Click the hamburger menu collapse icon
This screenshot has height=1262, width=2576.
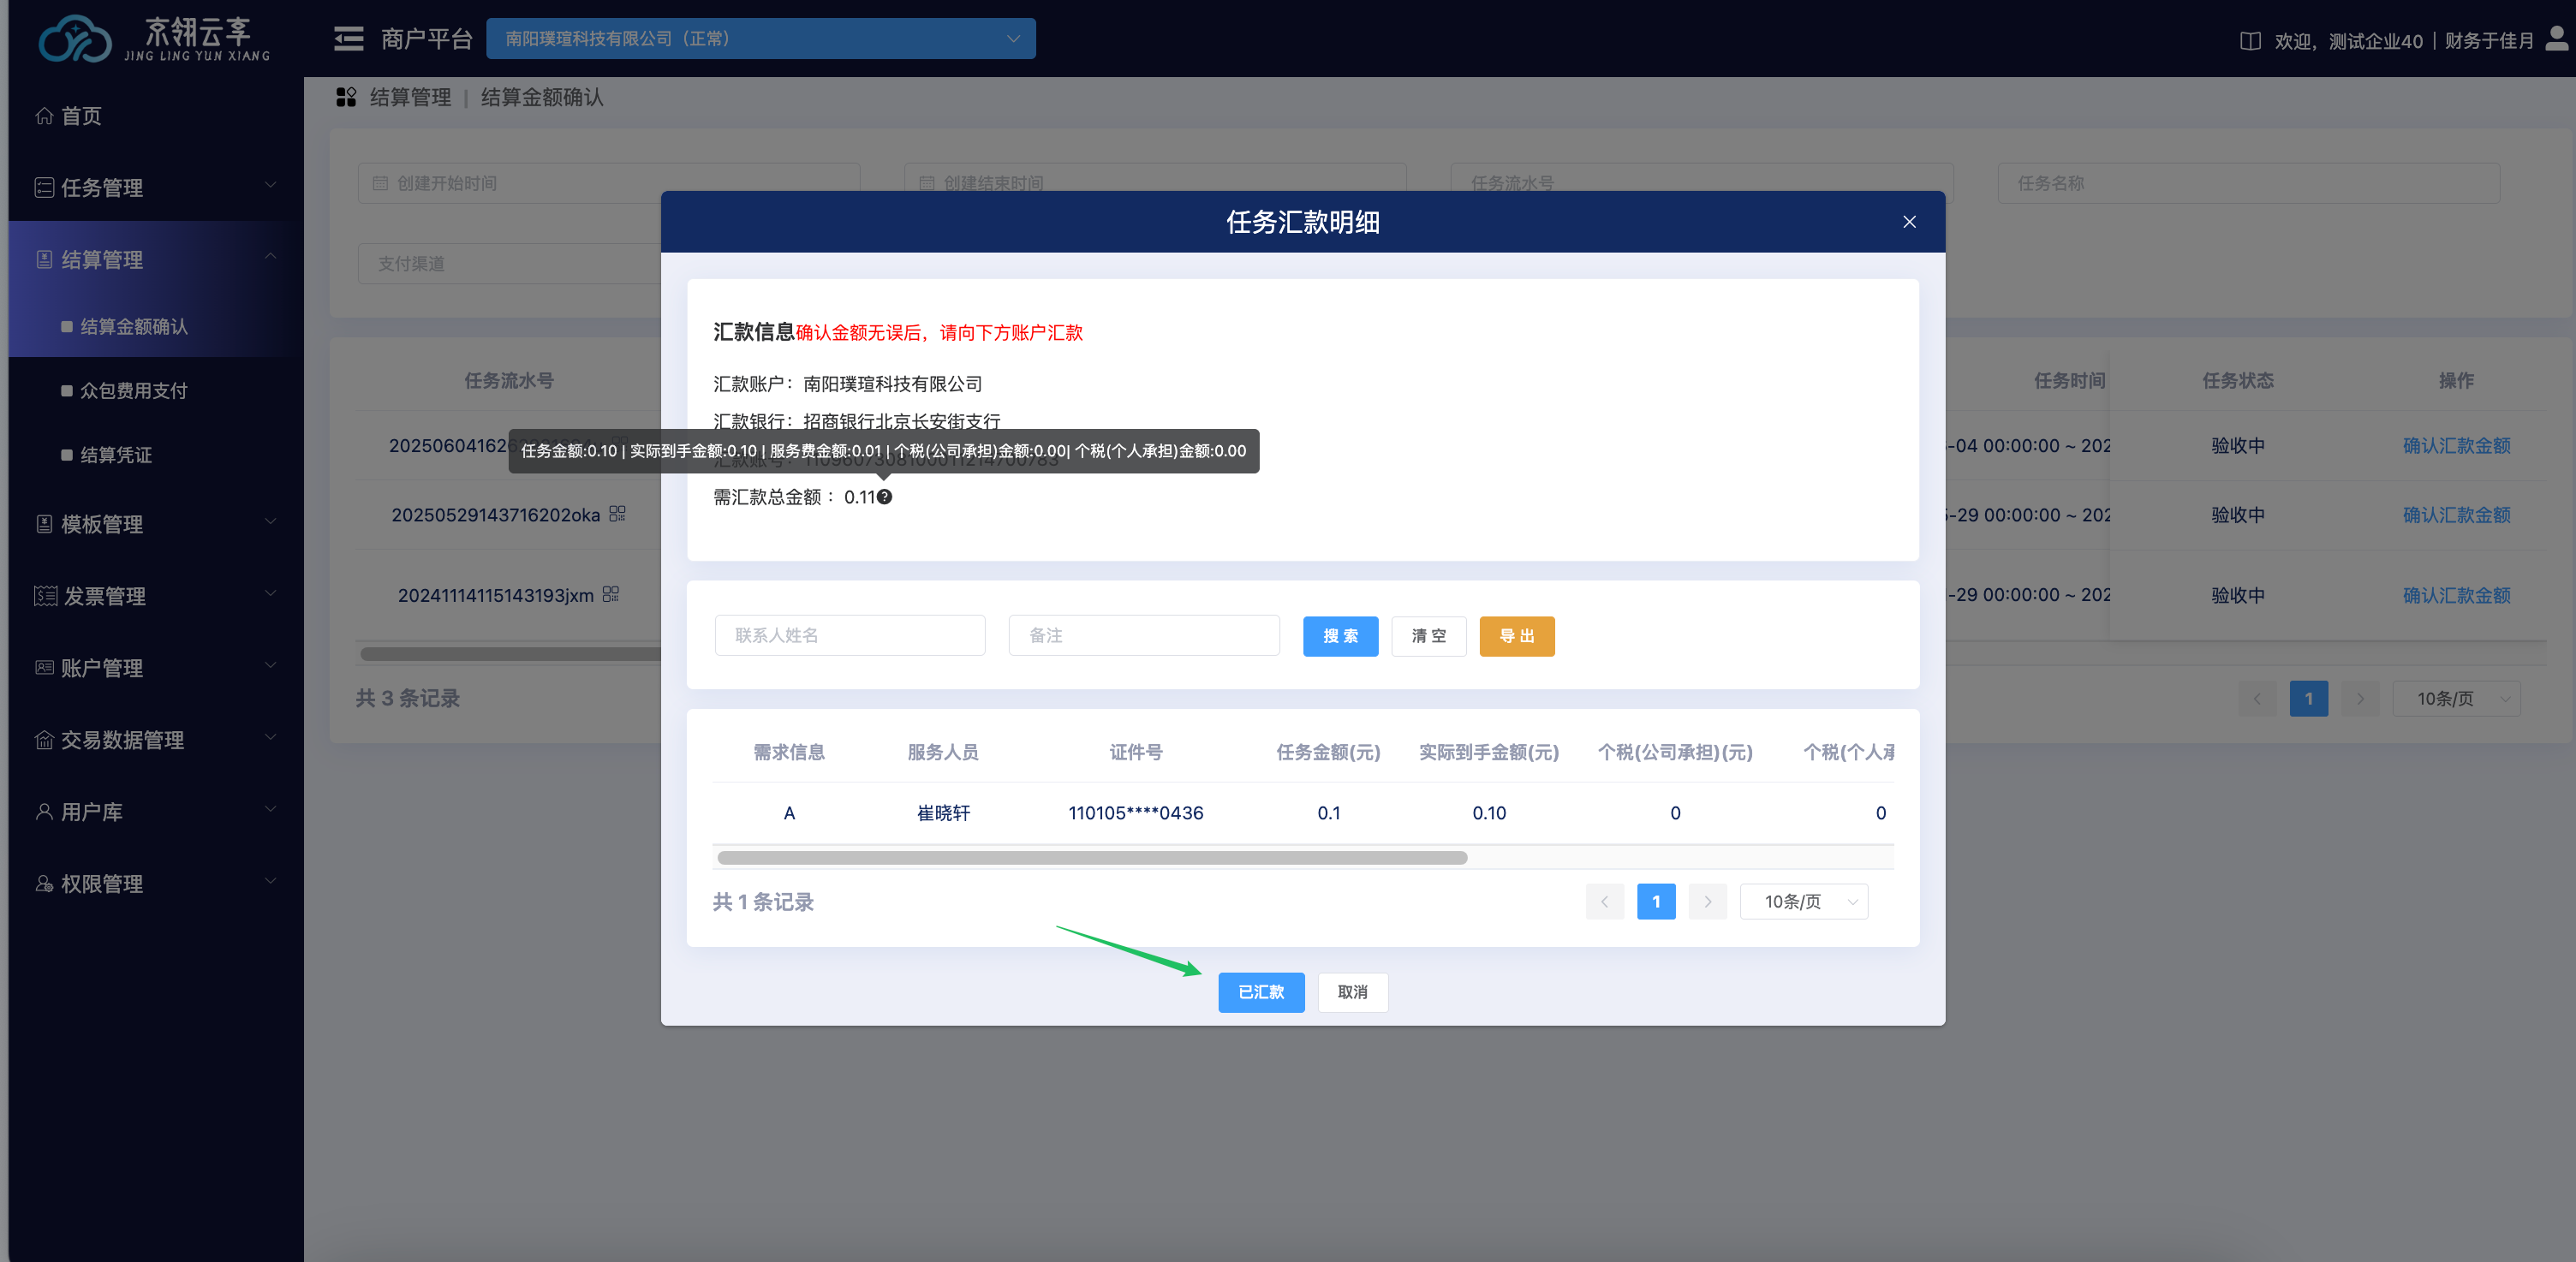(348, 39)
